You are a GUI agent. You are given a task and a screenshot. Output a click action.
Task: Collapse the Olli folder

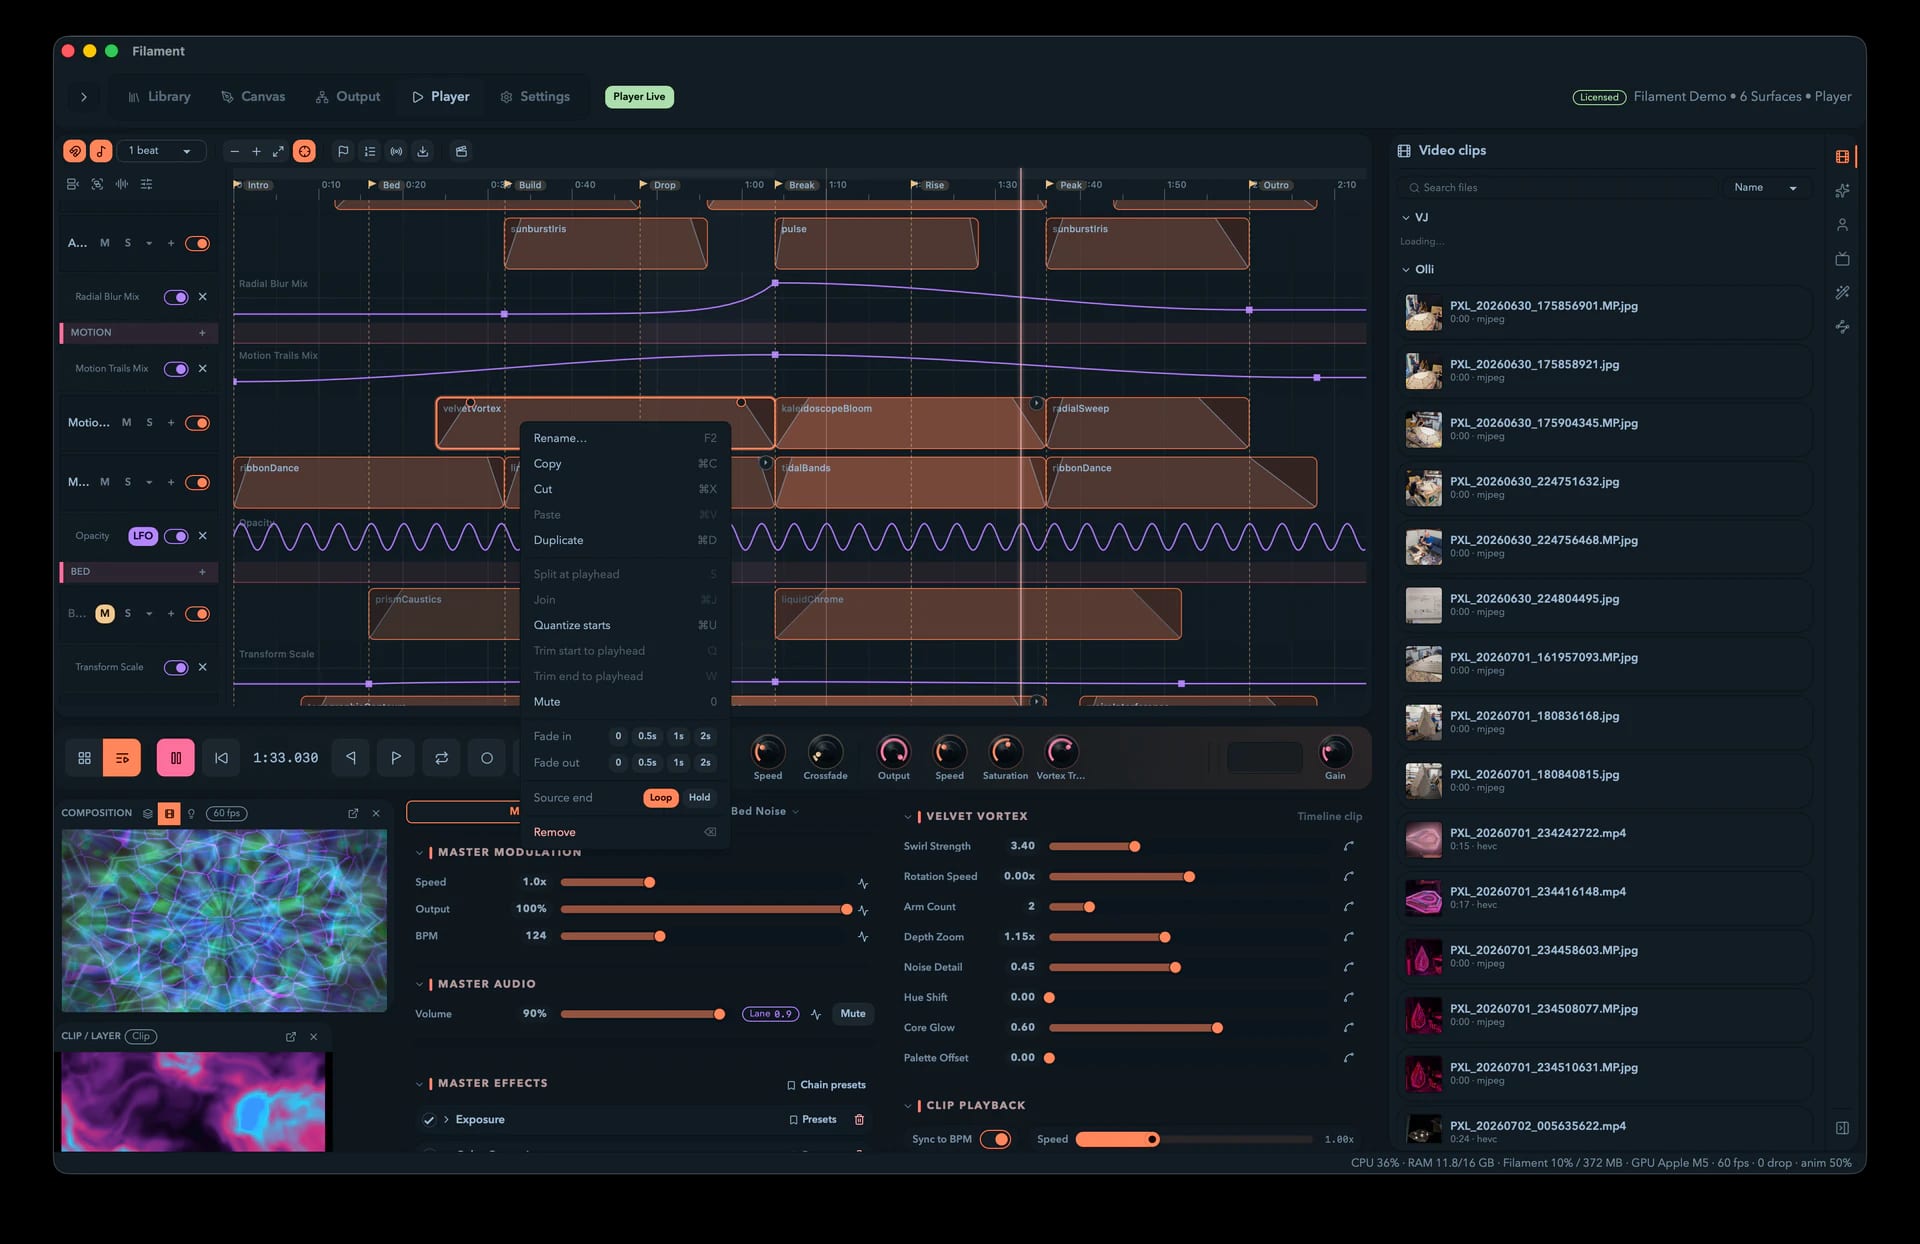[x=1406, y=270]
